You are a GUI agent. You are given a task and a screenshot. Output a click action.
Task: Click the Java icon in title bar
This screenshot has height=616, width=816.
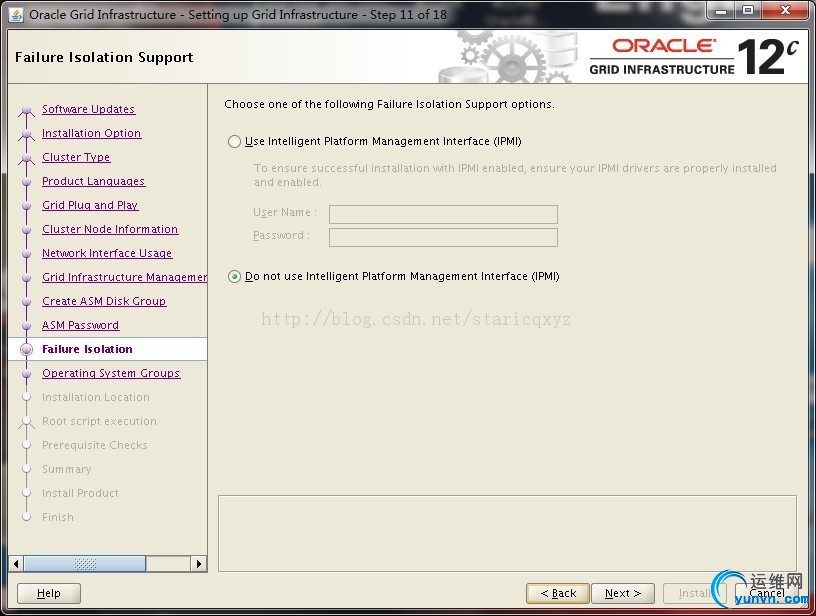pyautogui.click(x=16, y=15)
